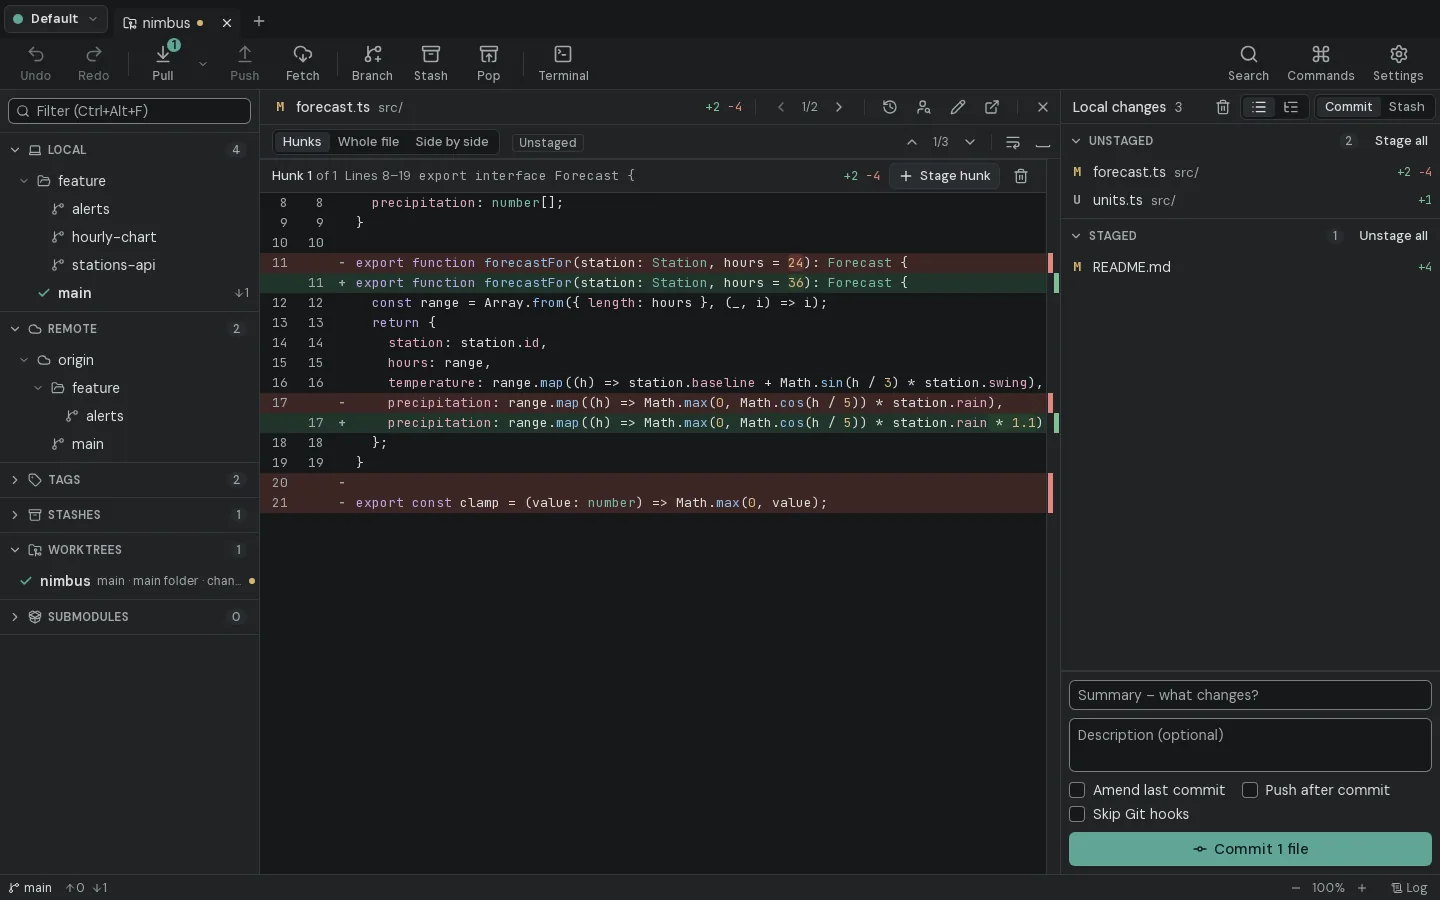Open the Commands palette icon
The width and height of the screenshot is (1440, 900).
point(1321,62)
